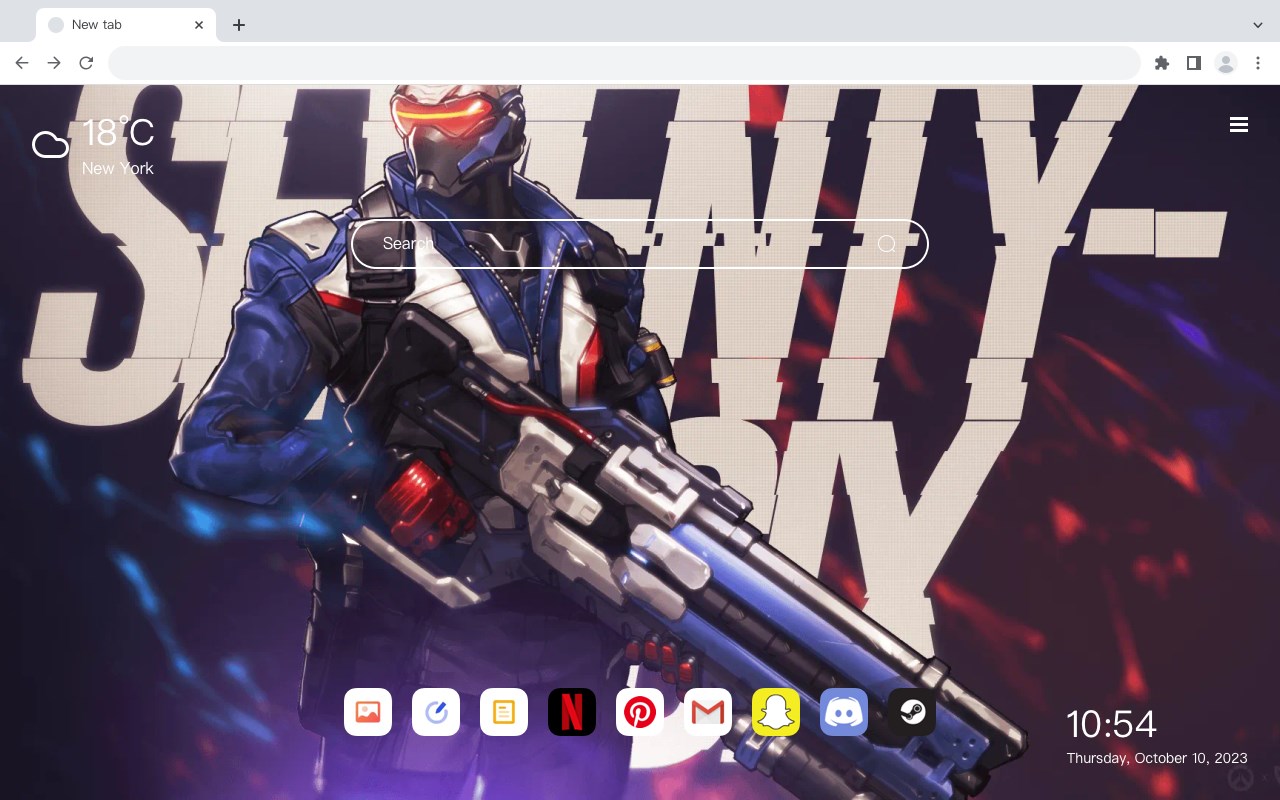Click the magnifier icon in search bar
1280x800 pixels.
click(886, 244)
